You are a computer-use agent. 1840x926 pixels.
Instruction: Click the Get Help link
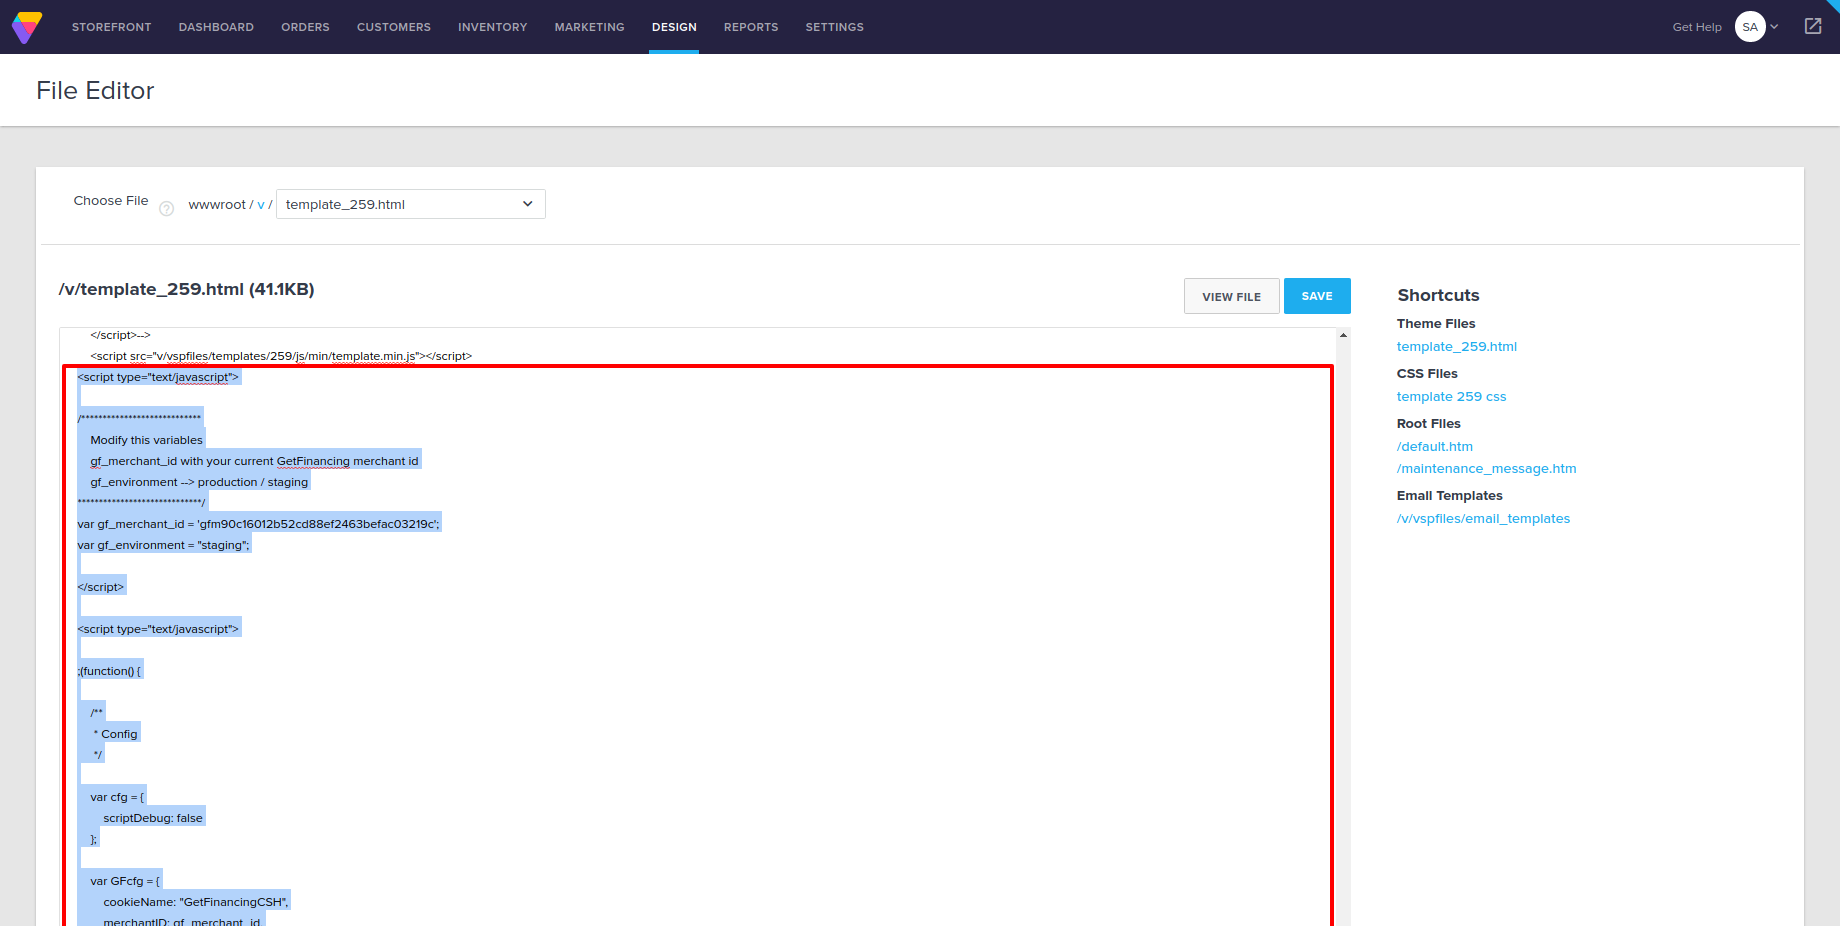1697,27
